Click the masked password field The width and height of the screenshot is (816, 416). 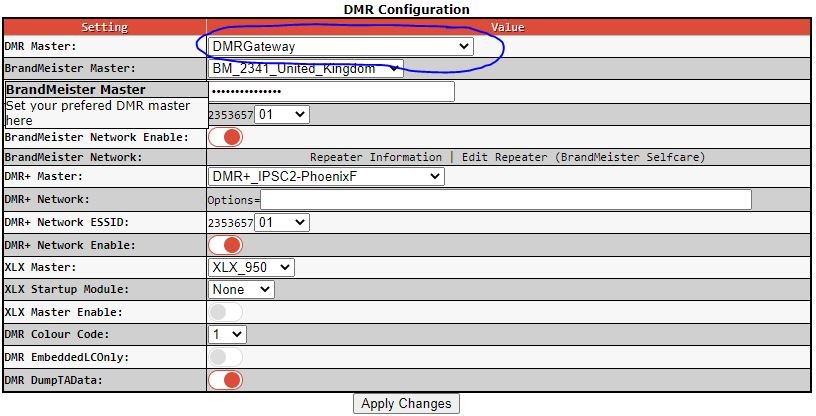331,91
